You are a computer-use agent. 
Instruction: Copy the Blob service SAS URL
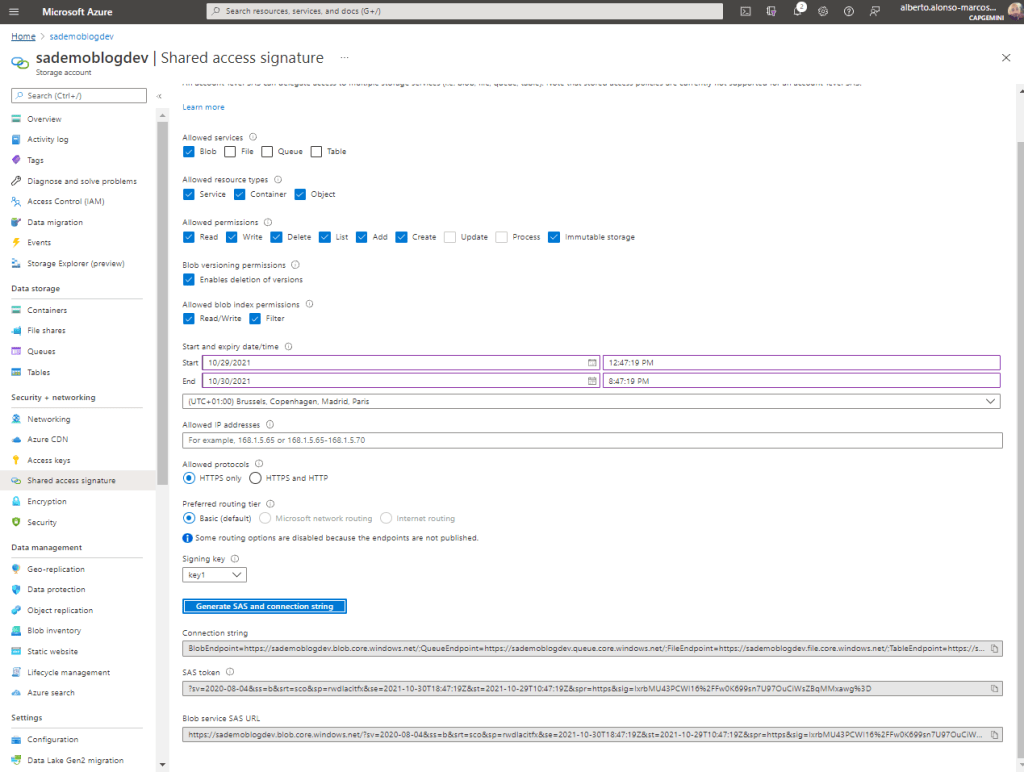point(994,734)
